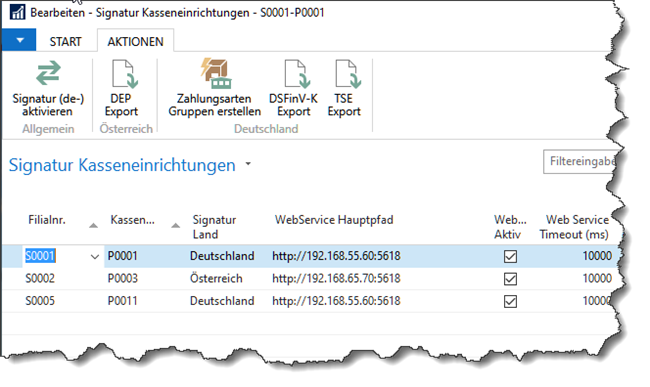650x387 pixels.
Task: Toggle Web Aktiv checkbox for S0002
Action: [x=510, y=279]
